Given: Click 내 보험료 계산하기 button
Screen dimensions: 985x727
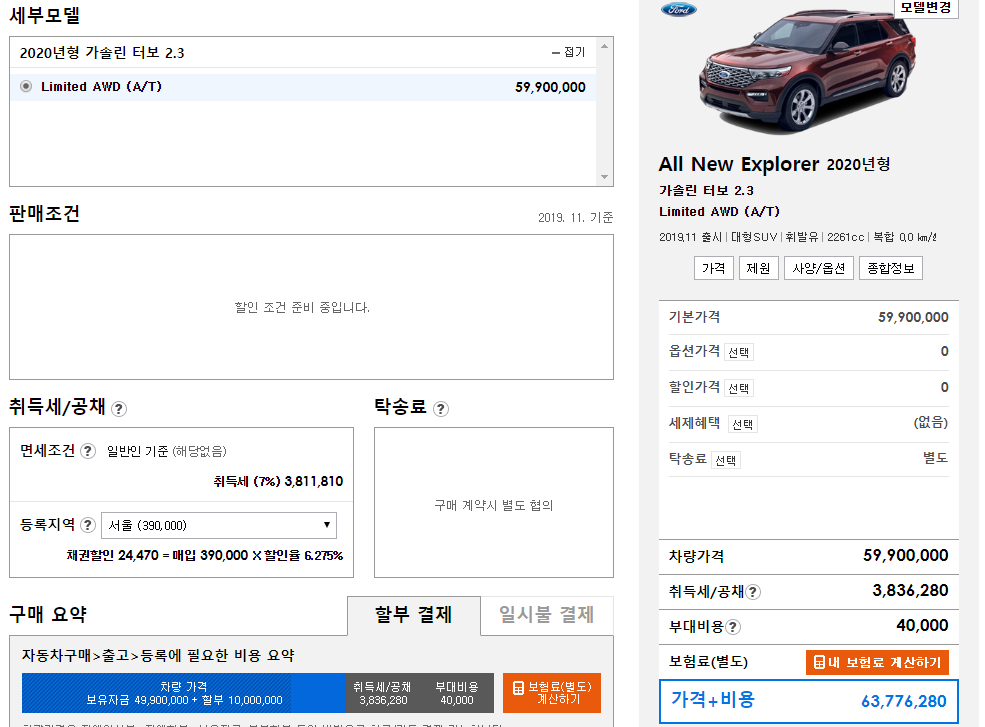Looking at the screenshot, I should 878,662.
